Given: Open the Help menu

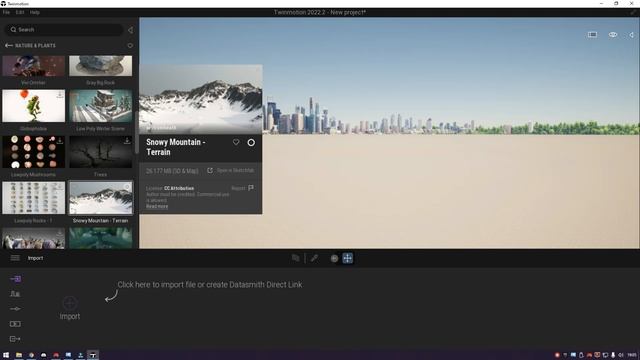Looking at the screenshot, I should [35, 12].
